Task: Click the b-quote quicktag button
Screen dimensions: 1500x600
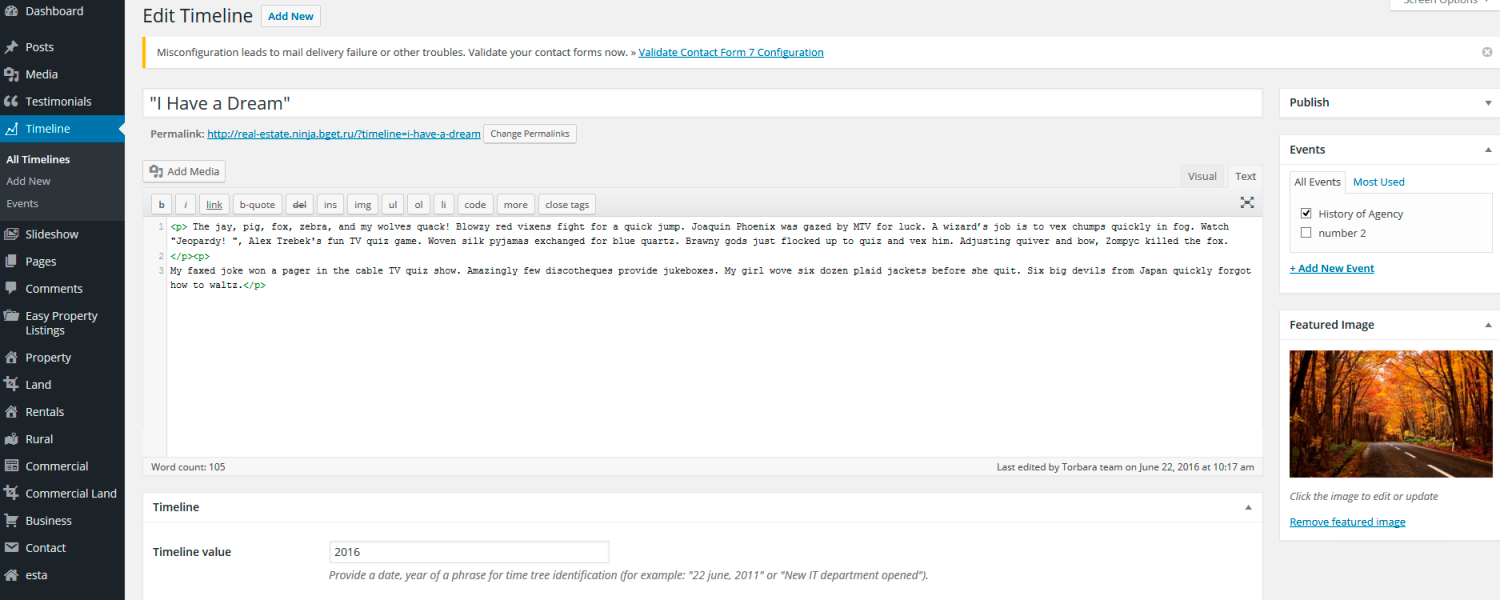Action: tap(257, 204)
